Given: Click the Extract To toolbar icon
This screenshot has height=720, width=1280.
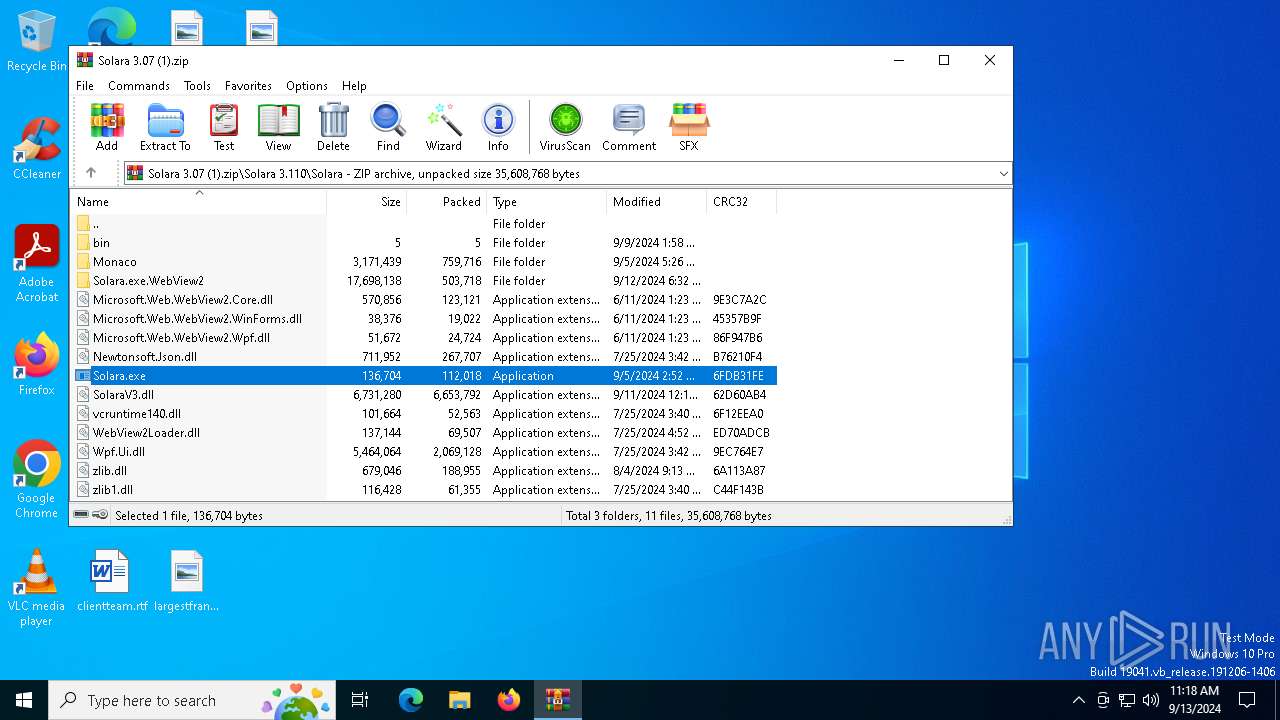Looking at the screenshot, I should (x=165, y=127).
